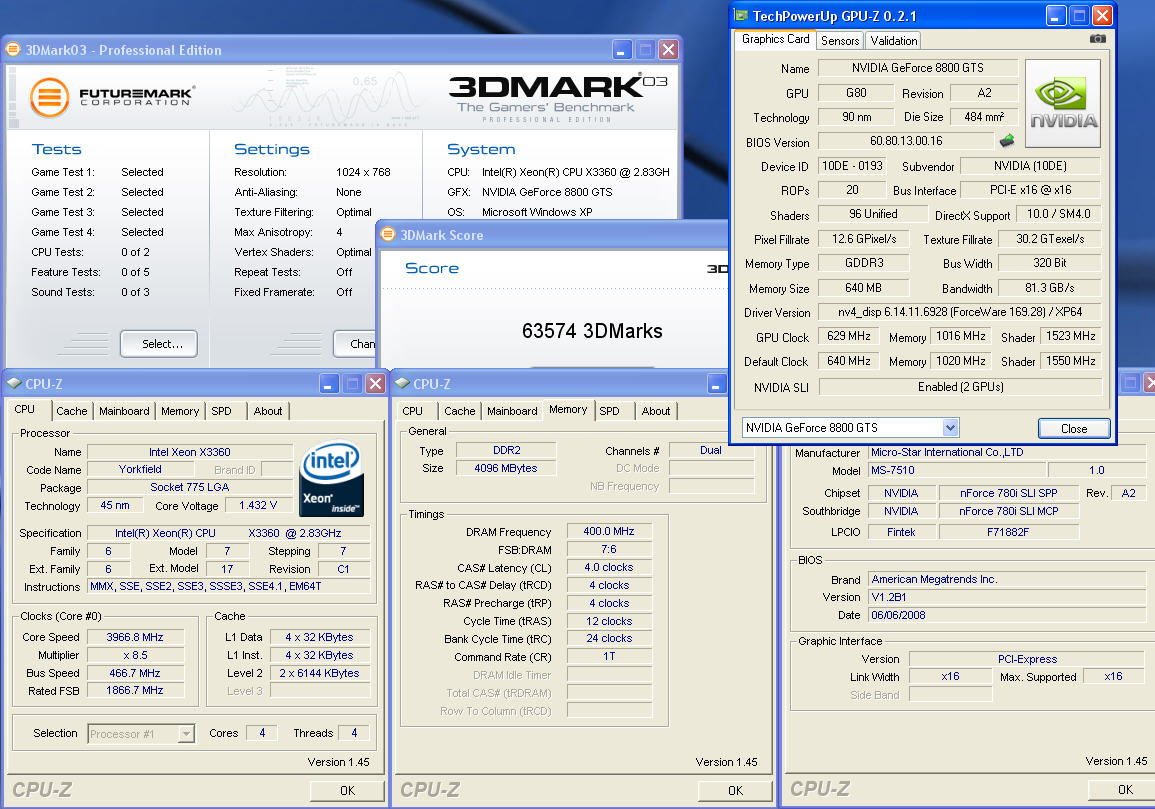Image resolution: width=1155 pixels, height=809 pixels.
Task: Open SPD tab in left CPU-Z window
Action: click(221, 411)
